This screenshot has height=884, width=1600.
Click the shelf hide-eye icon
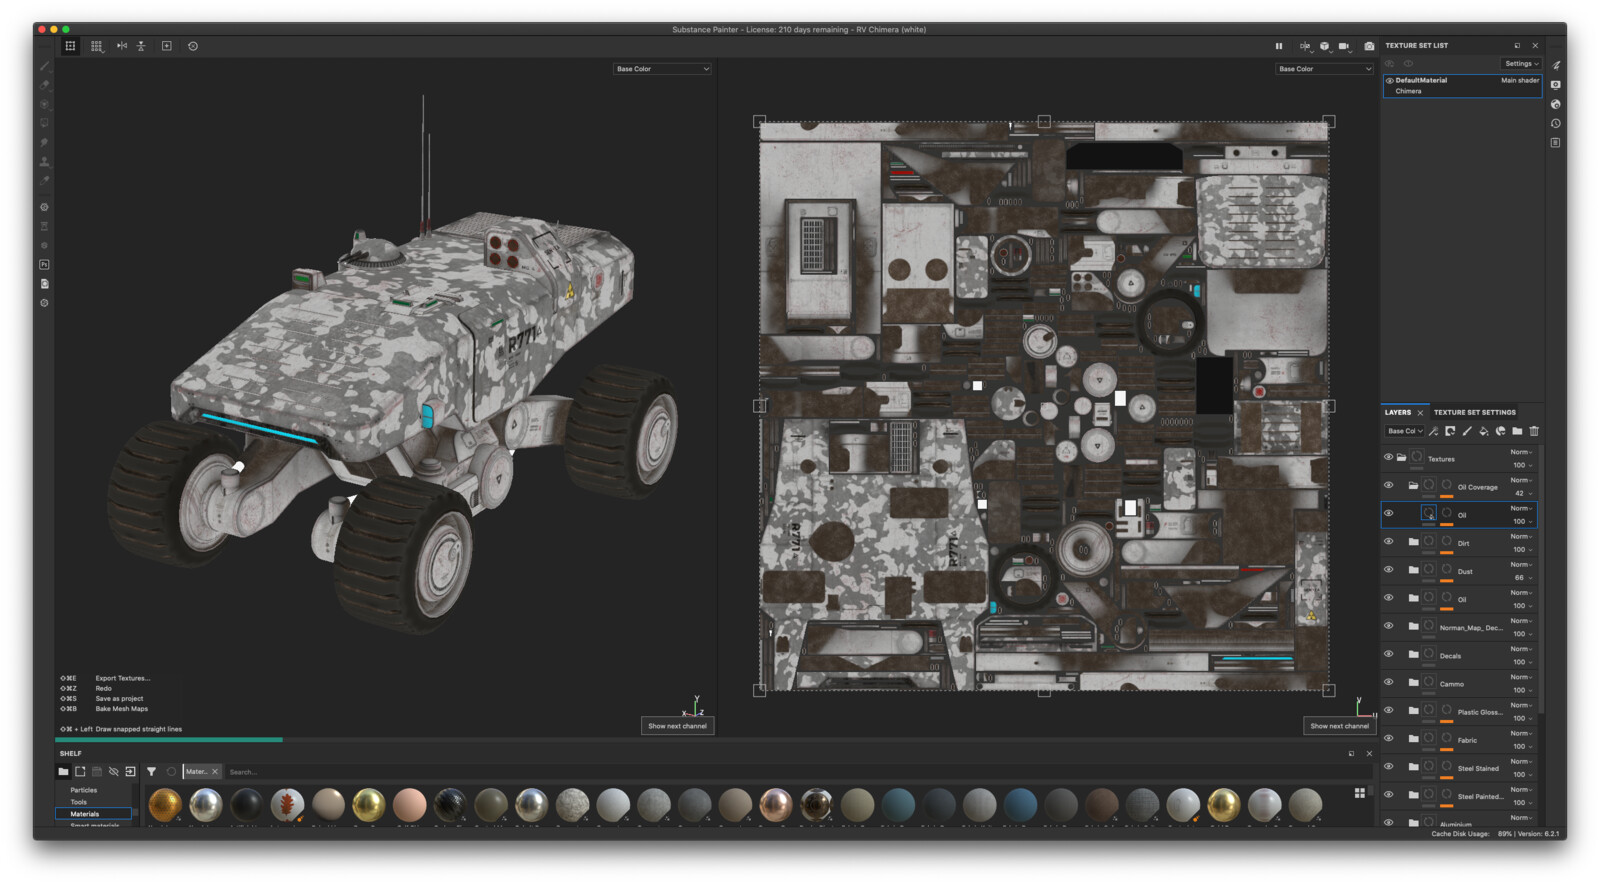coord(113,771)
